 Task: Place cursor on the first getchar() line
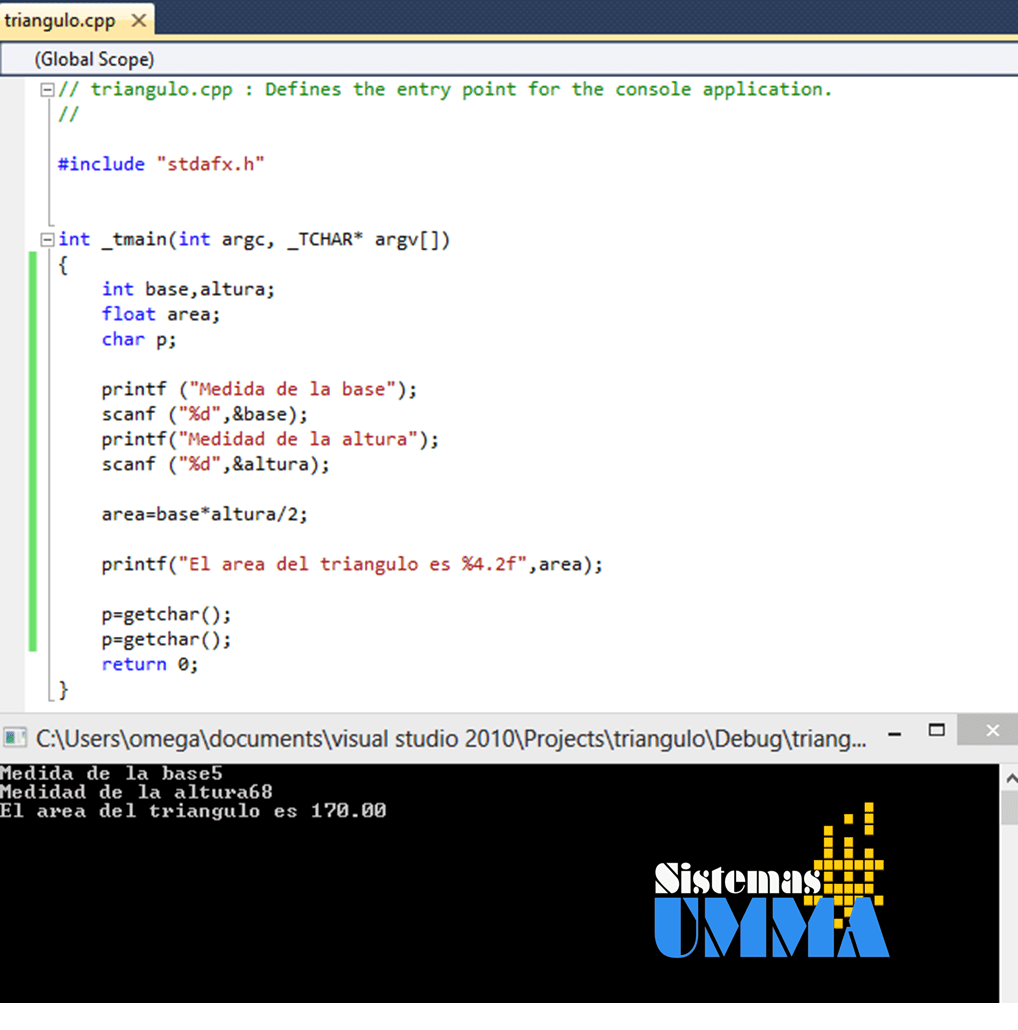tap(166, 615)
